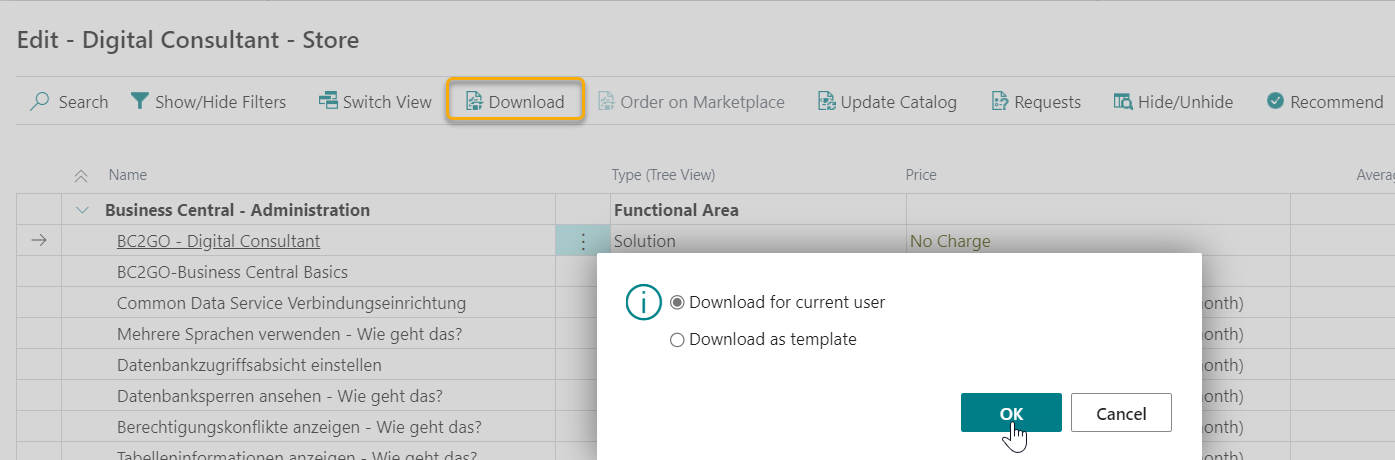Open the BC2GO - Digital Consultant link

(x=218, y=241)
